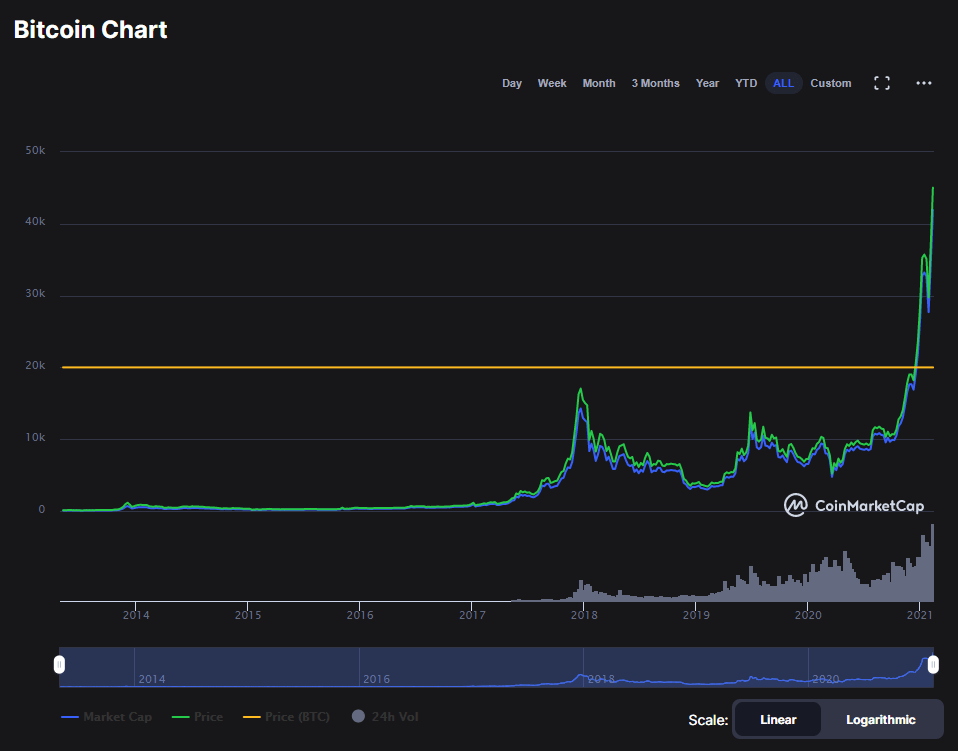Viewport: 958px width, 751px height.
Task: Select the Day time range
Action: coord(512,83)
